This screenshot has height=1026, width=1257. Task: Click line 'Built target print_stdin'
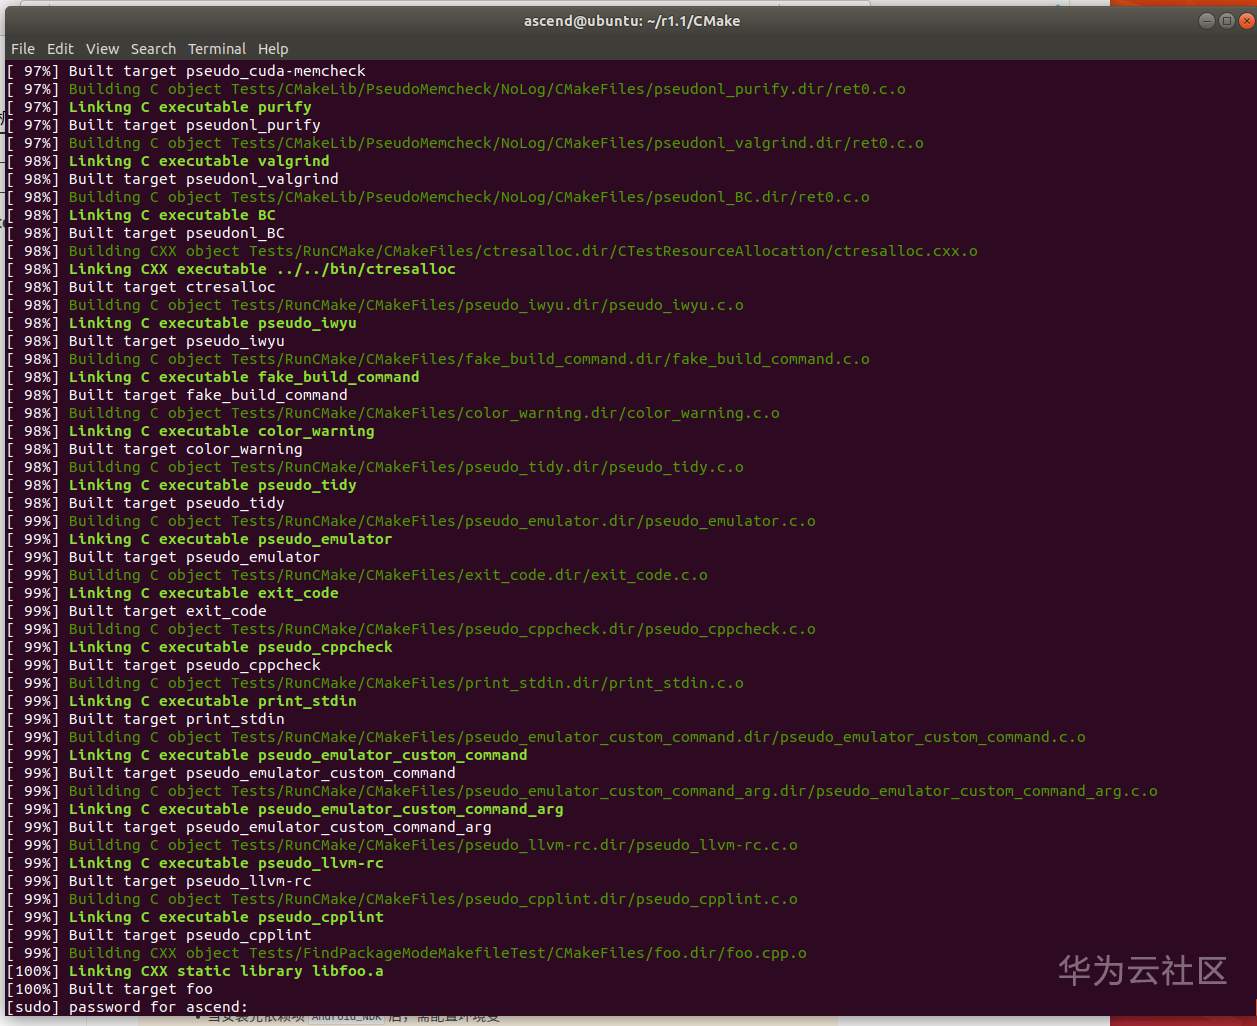pos(145,719)
